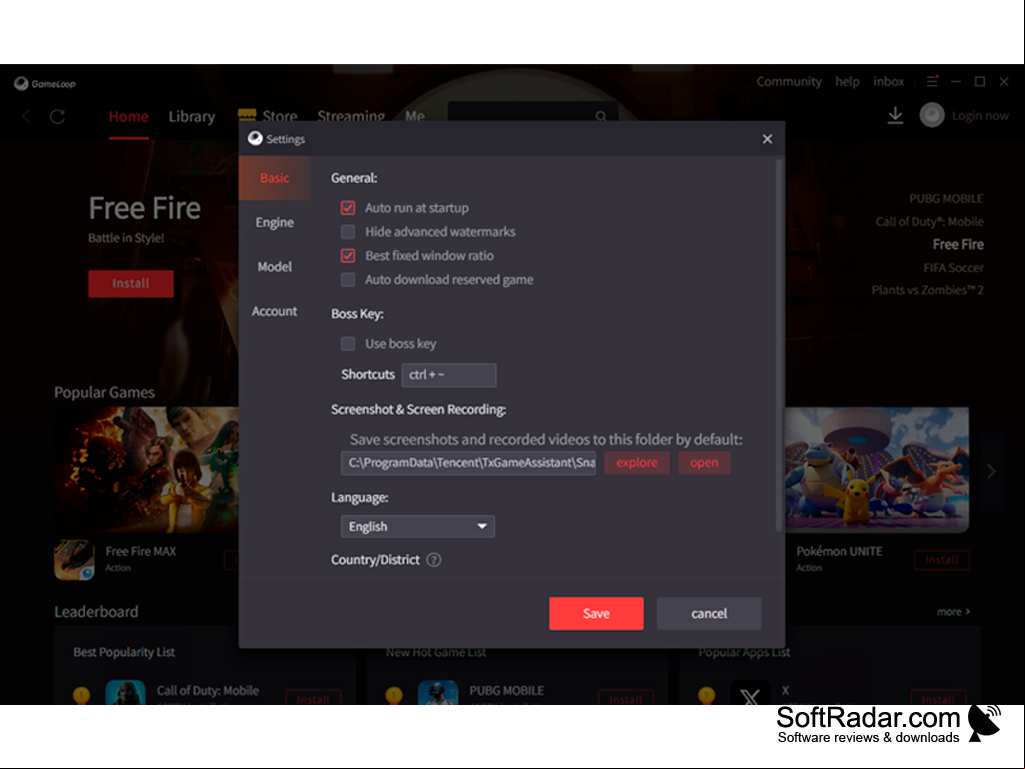This screenshot has width=1025, height=769.
Task: Toggle Auto run at startup checkbox
Action: [348, 208]
